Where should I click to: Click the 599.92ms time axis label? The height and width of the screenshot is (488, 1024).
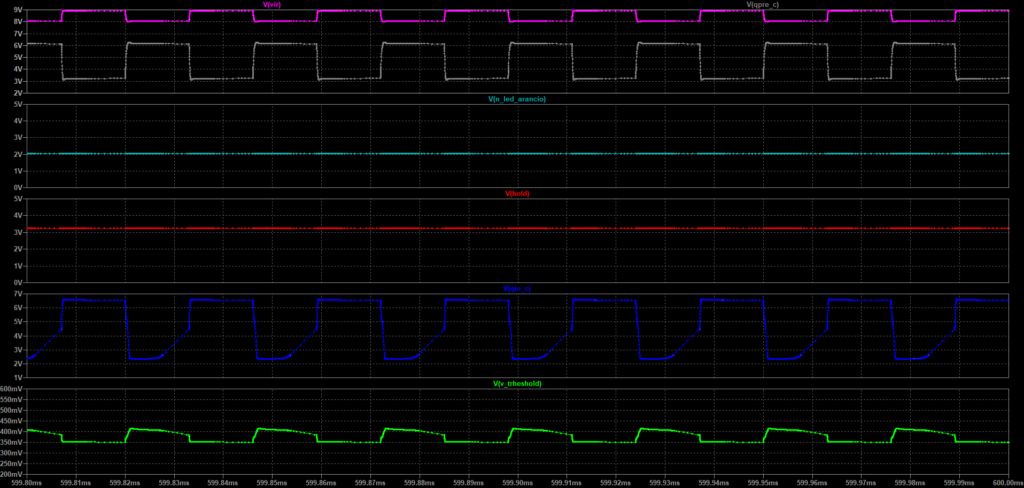coord(615,482)
